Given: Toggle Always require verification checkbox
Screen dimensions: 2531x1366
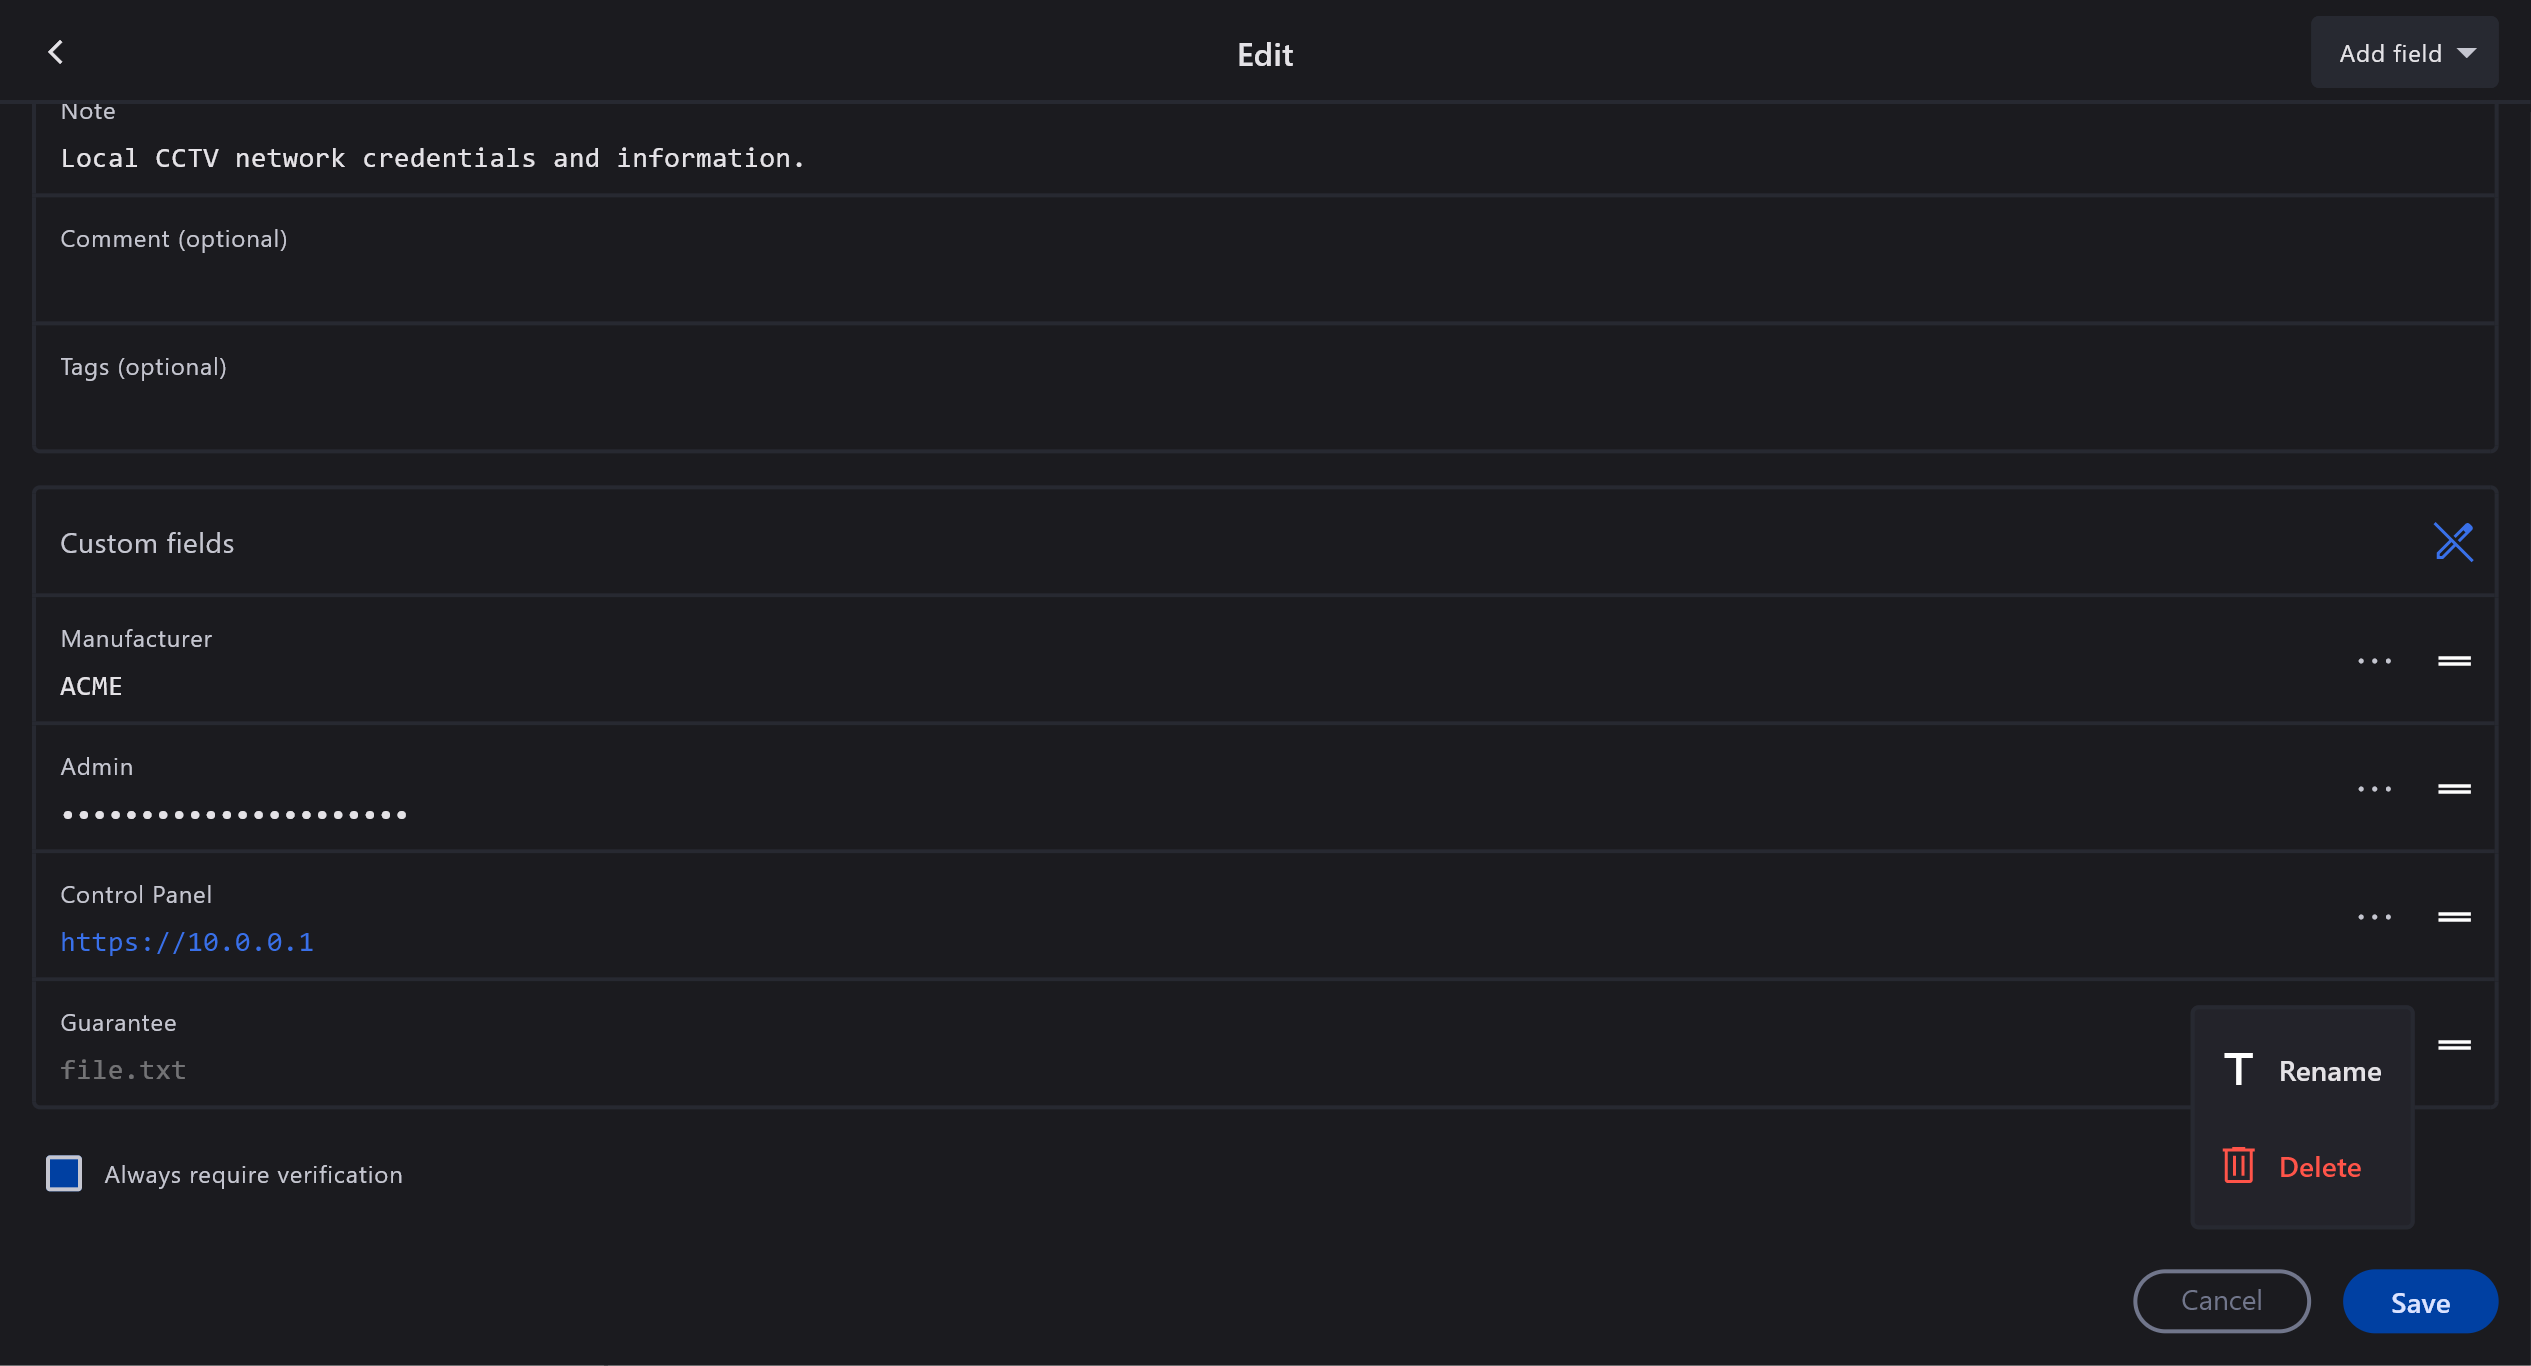Looking at the screenshot, I should (64, 1174).
